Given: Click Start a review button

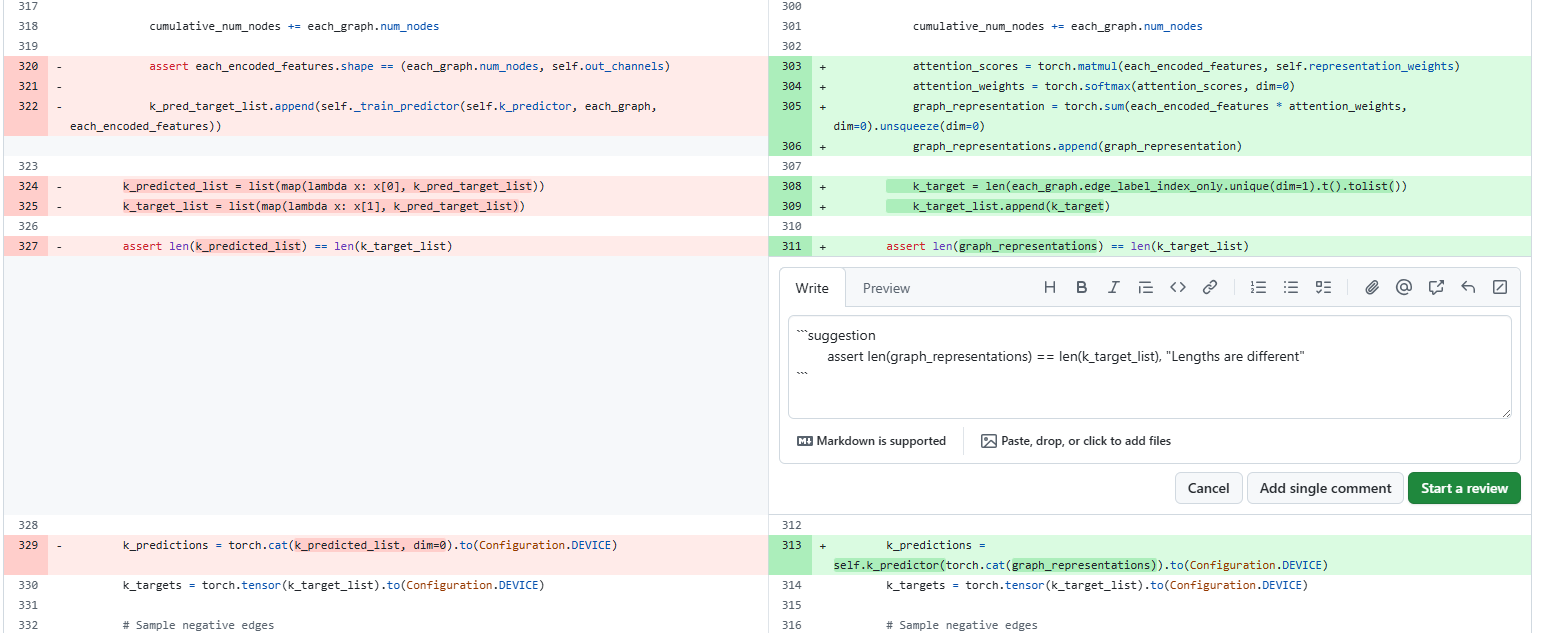Looking at the screenshot, I should [1464, 488].
